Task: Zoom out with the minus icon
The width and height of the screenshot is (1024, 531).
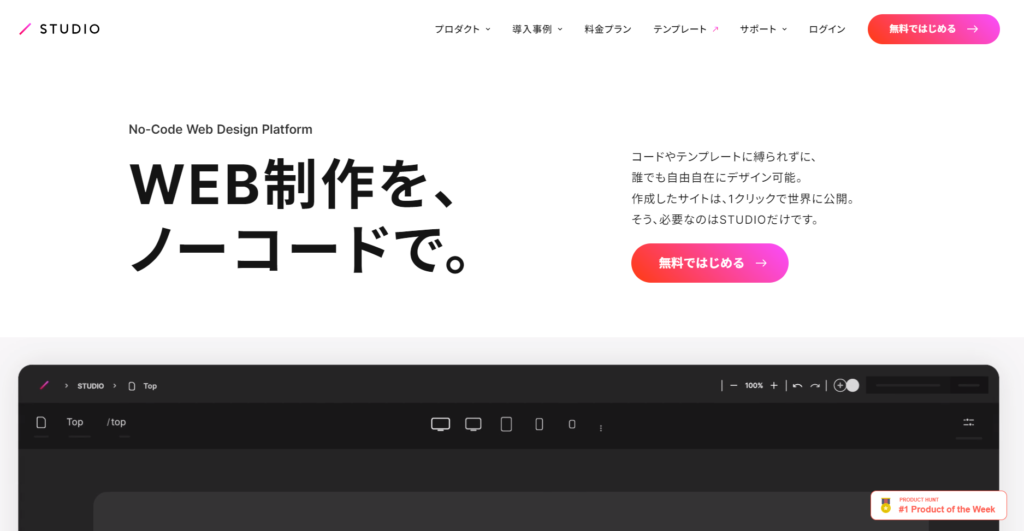Action: click(x=733, y=385)
